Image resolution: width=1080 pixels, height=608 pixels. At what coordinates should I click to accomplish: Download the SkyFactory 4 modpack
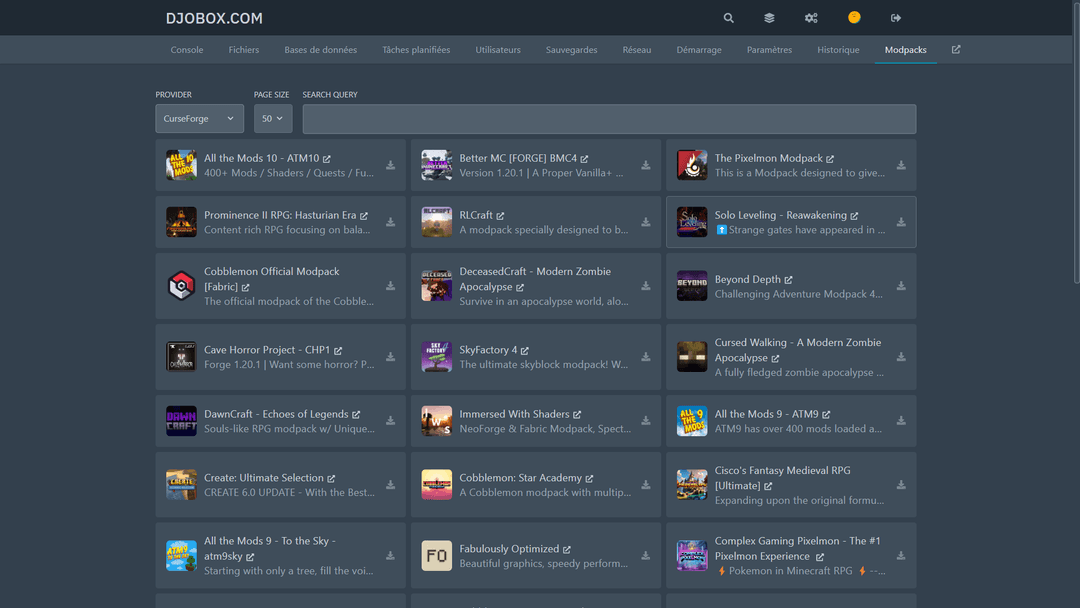(646, 357)
